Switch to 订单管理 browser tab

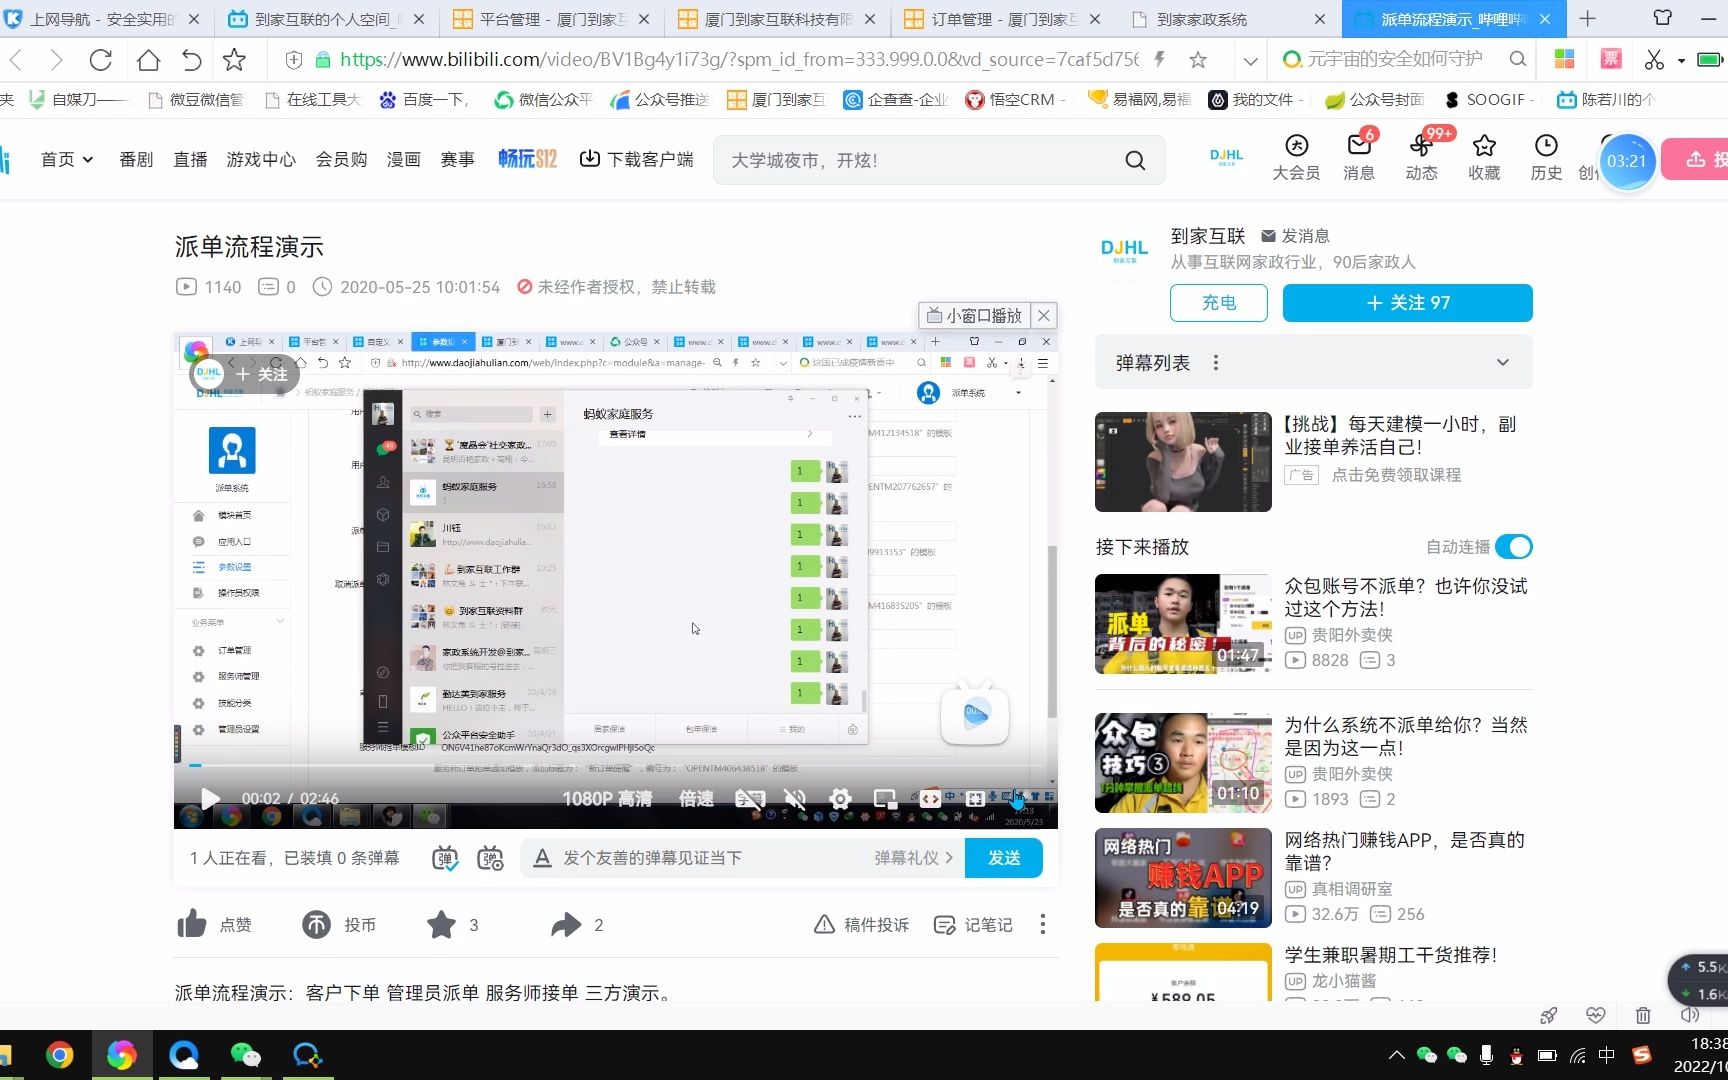click(1002, 19)
